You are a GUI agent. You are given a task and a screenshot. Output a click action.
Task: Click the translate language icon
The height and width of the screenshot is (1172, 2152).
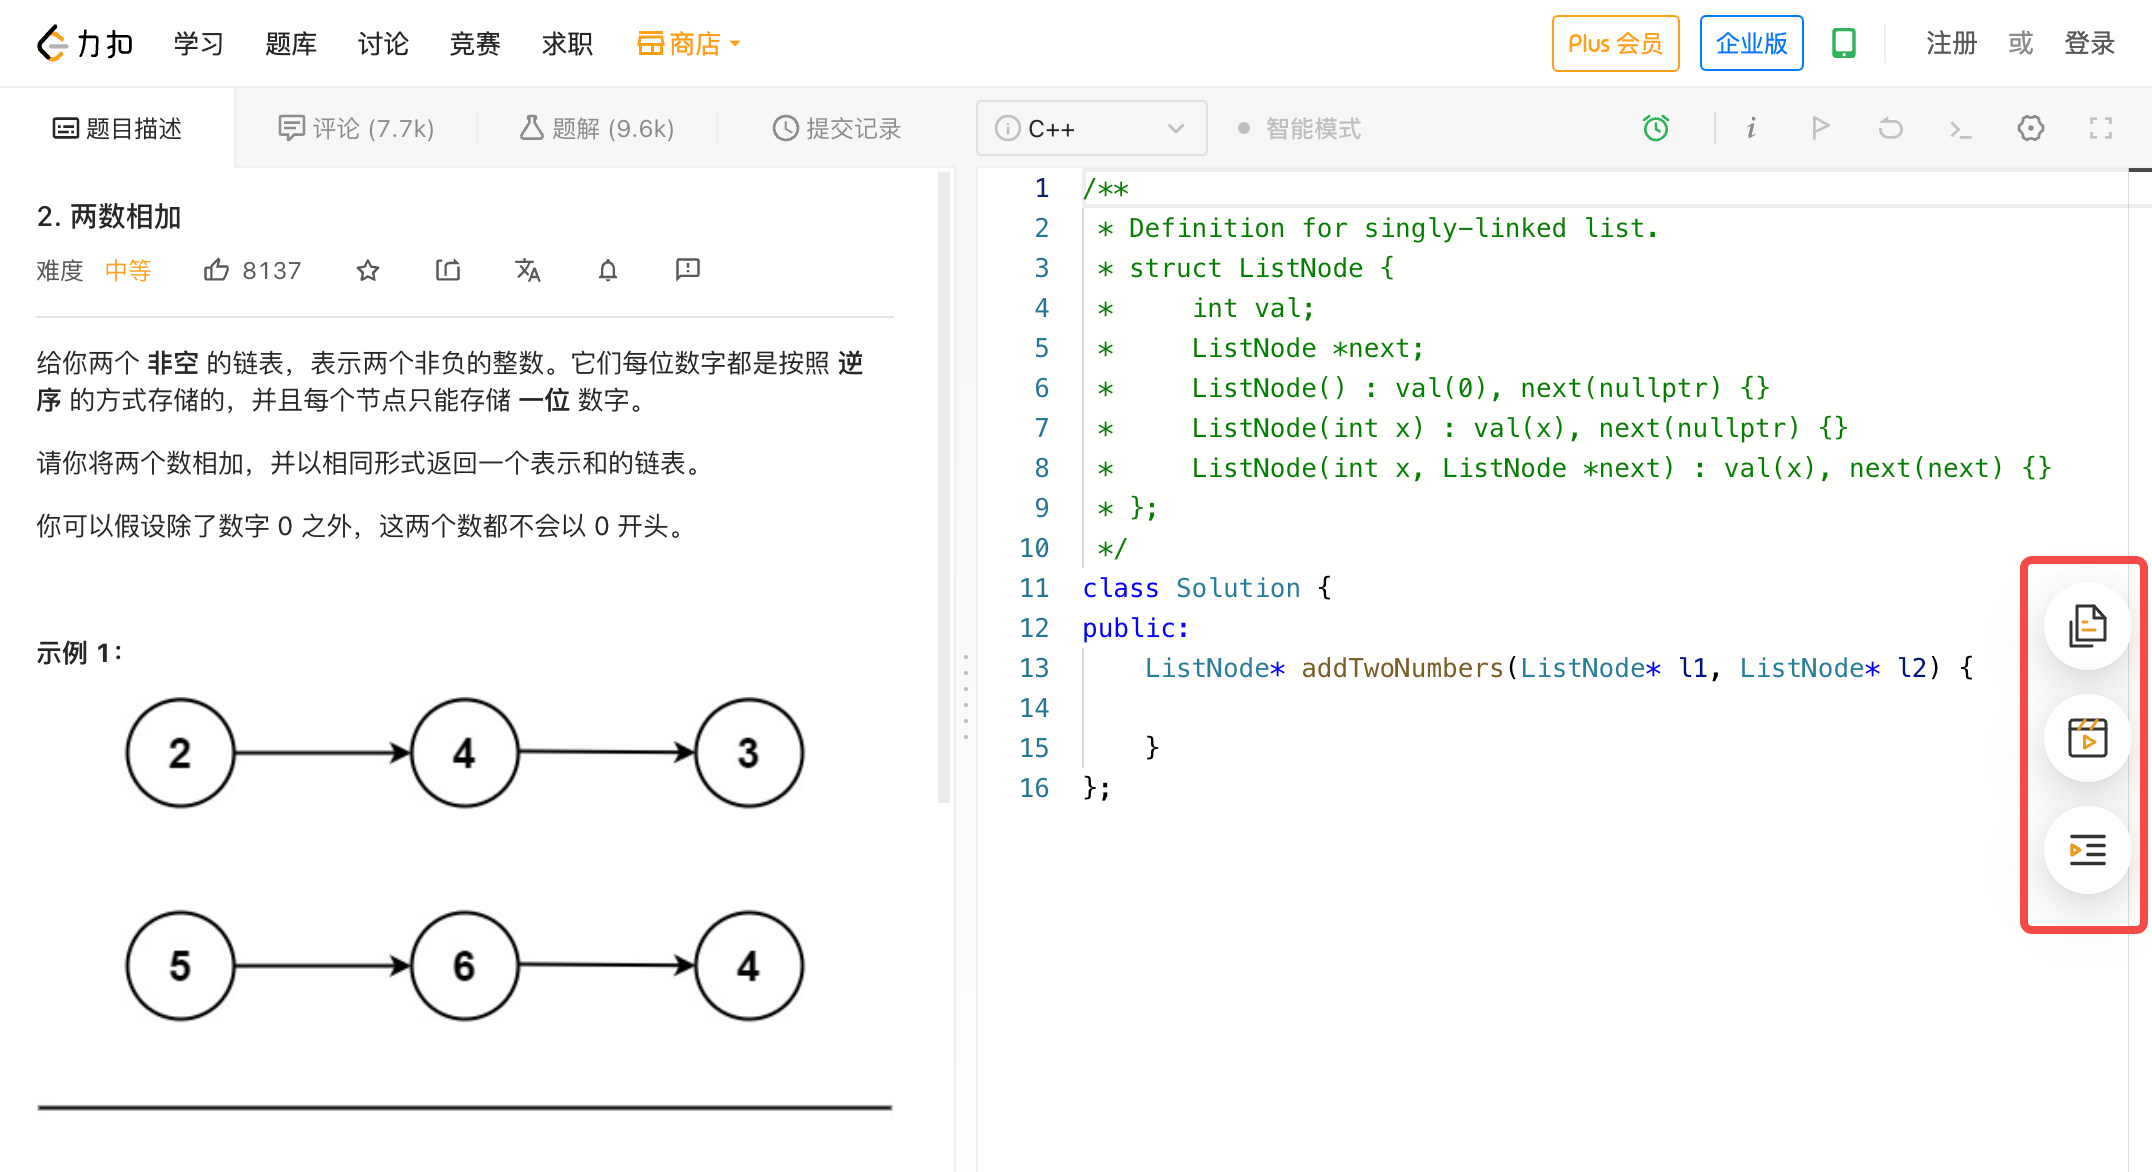(527, 270)
